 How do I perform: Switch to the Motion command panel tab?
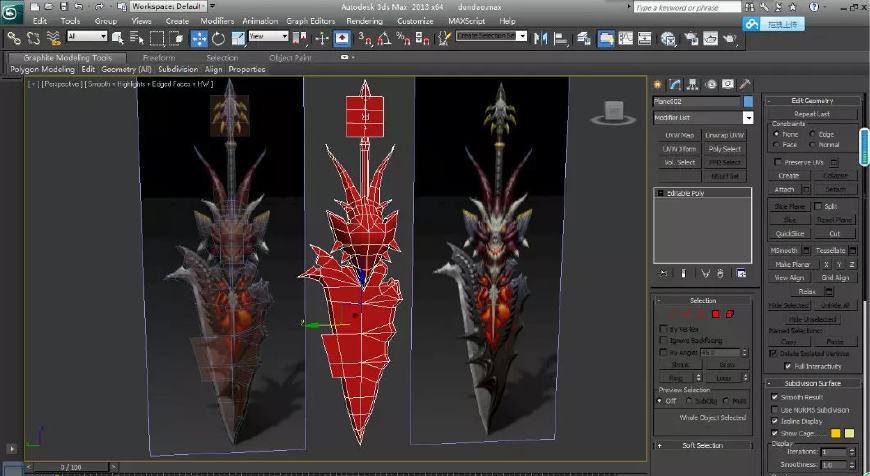click(711, 84)
